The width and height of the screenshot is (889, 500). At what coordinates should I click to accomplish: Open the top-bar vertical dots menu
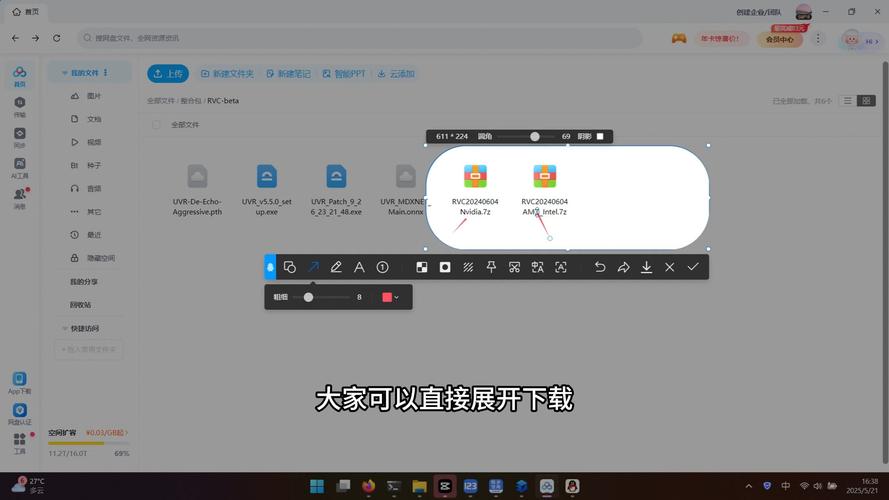click(x=818, y=39)
